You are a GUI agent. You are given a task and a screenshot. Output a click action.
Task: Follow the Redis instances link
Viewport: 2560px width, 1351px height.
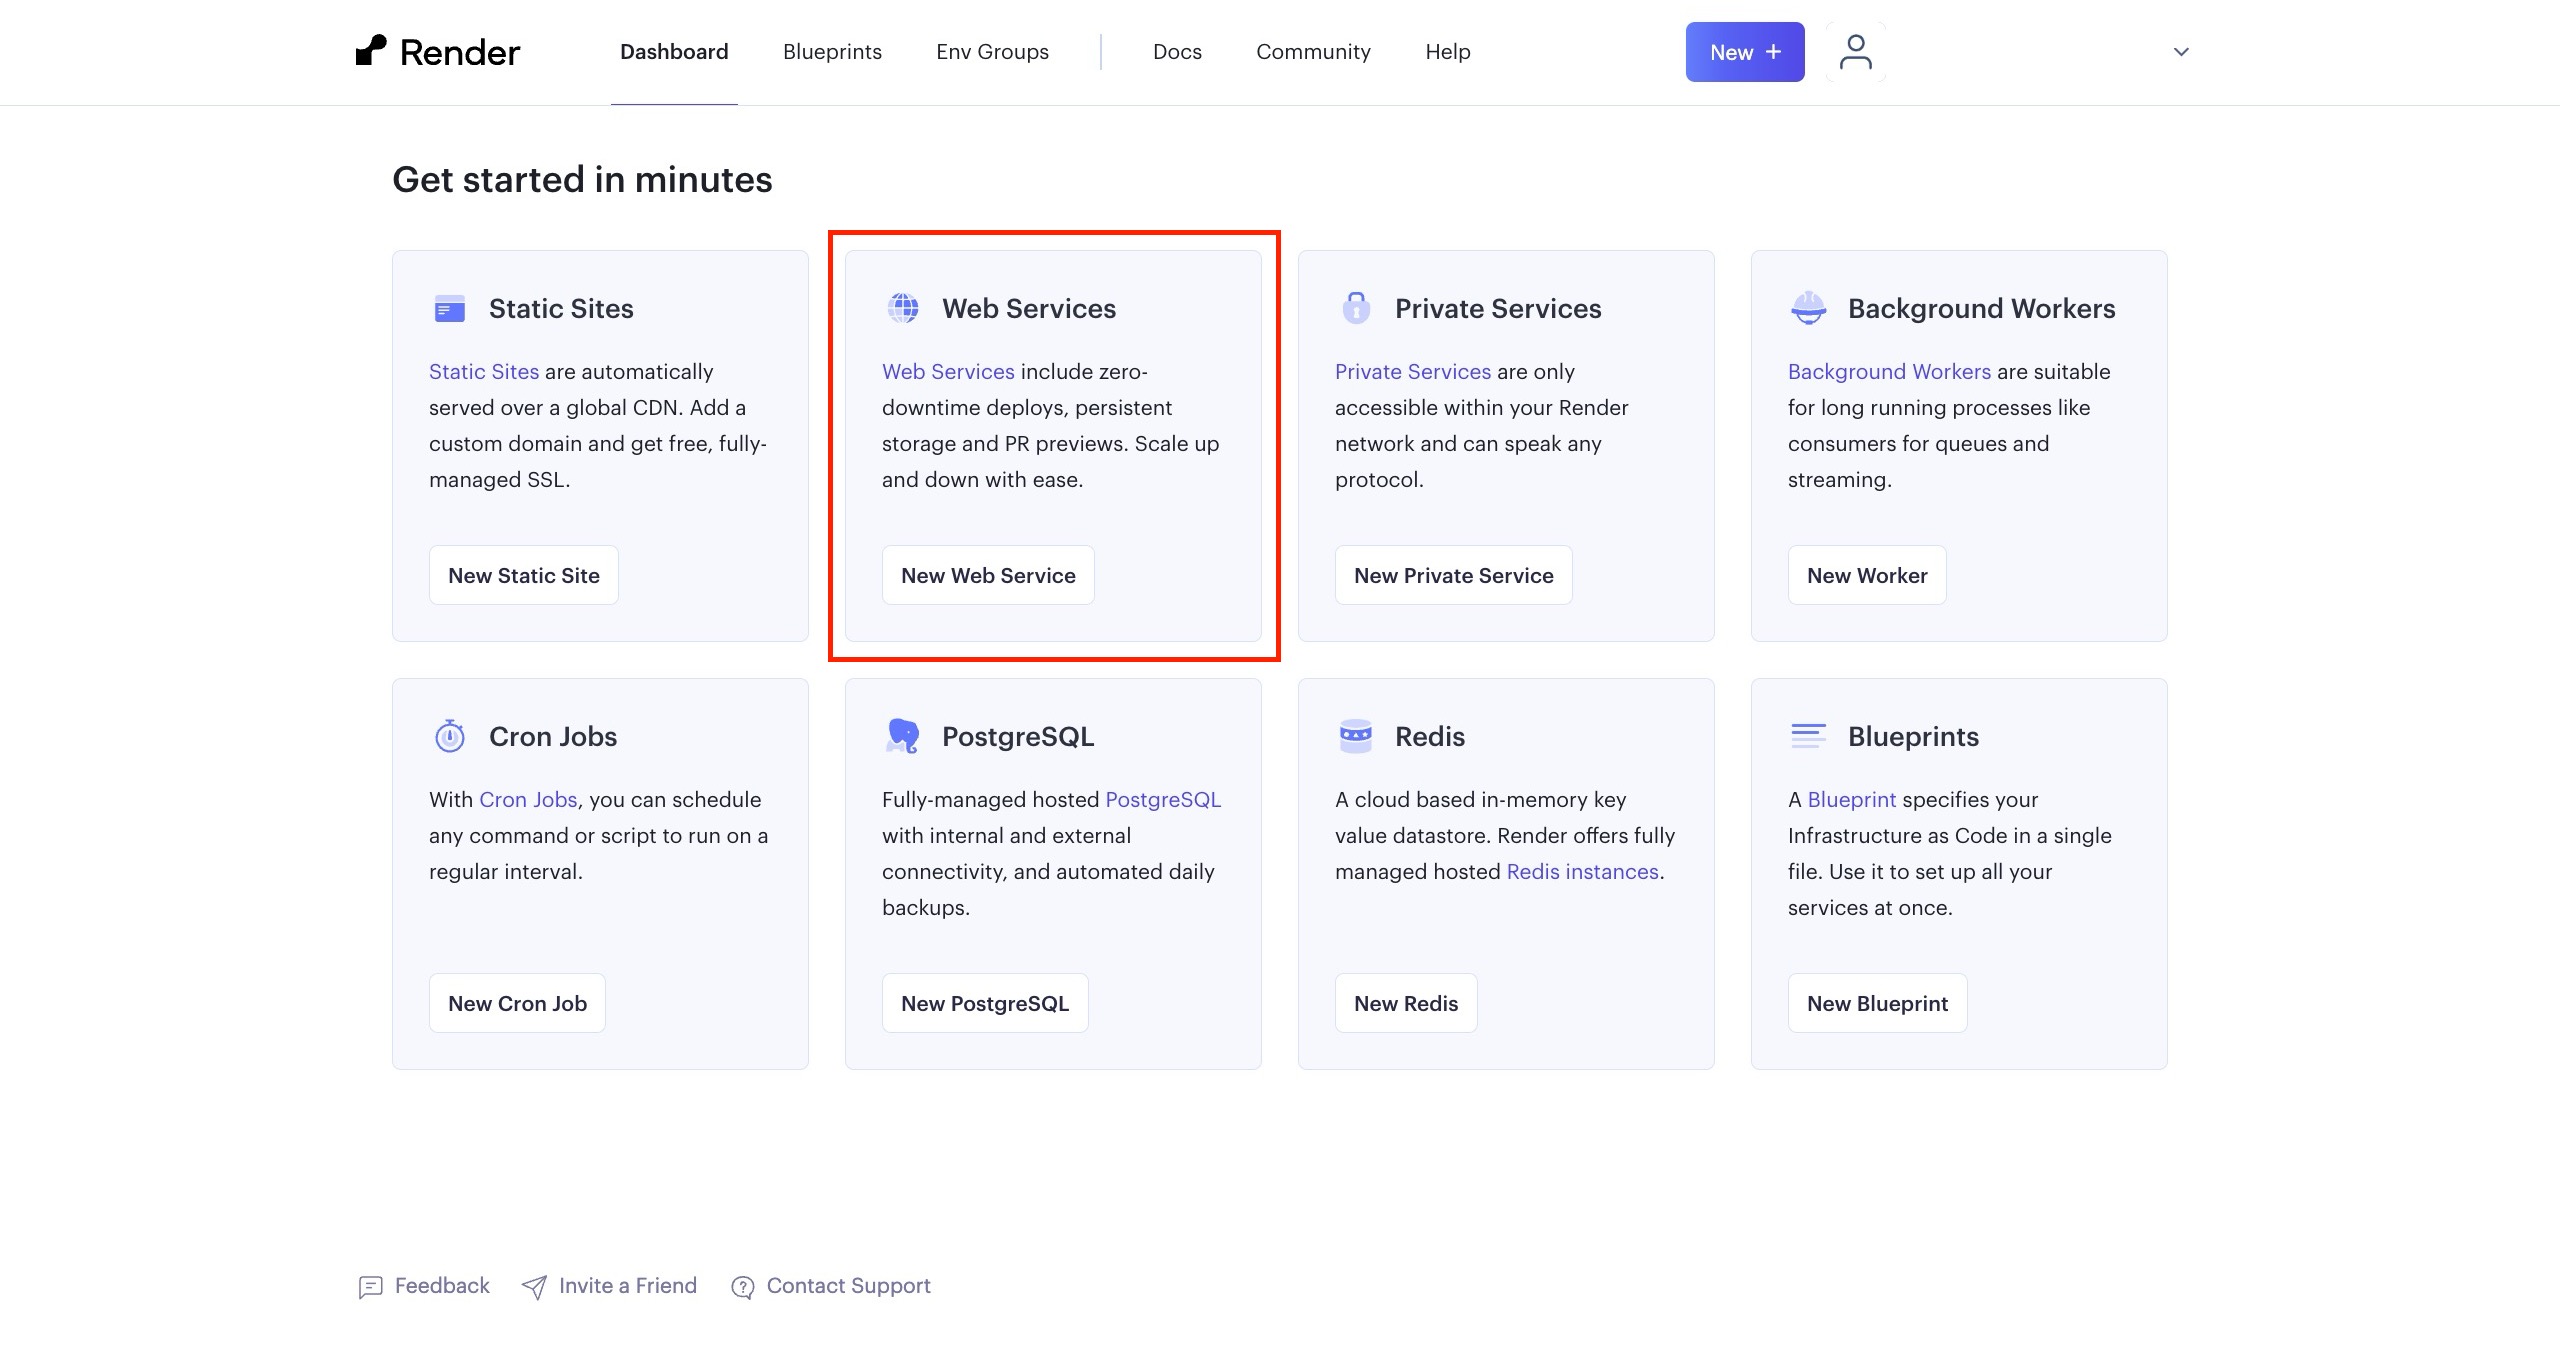[x=1583, y=871]
